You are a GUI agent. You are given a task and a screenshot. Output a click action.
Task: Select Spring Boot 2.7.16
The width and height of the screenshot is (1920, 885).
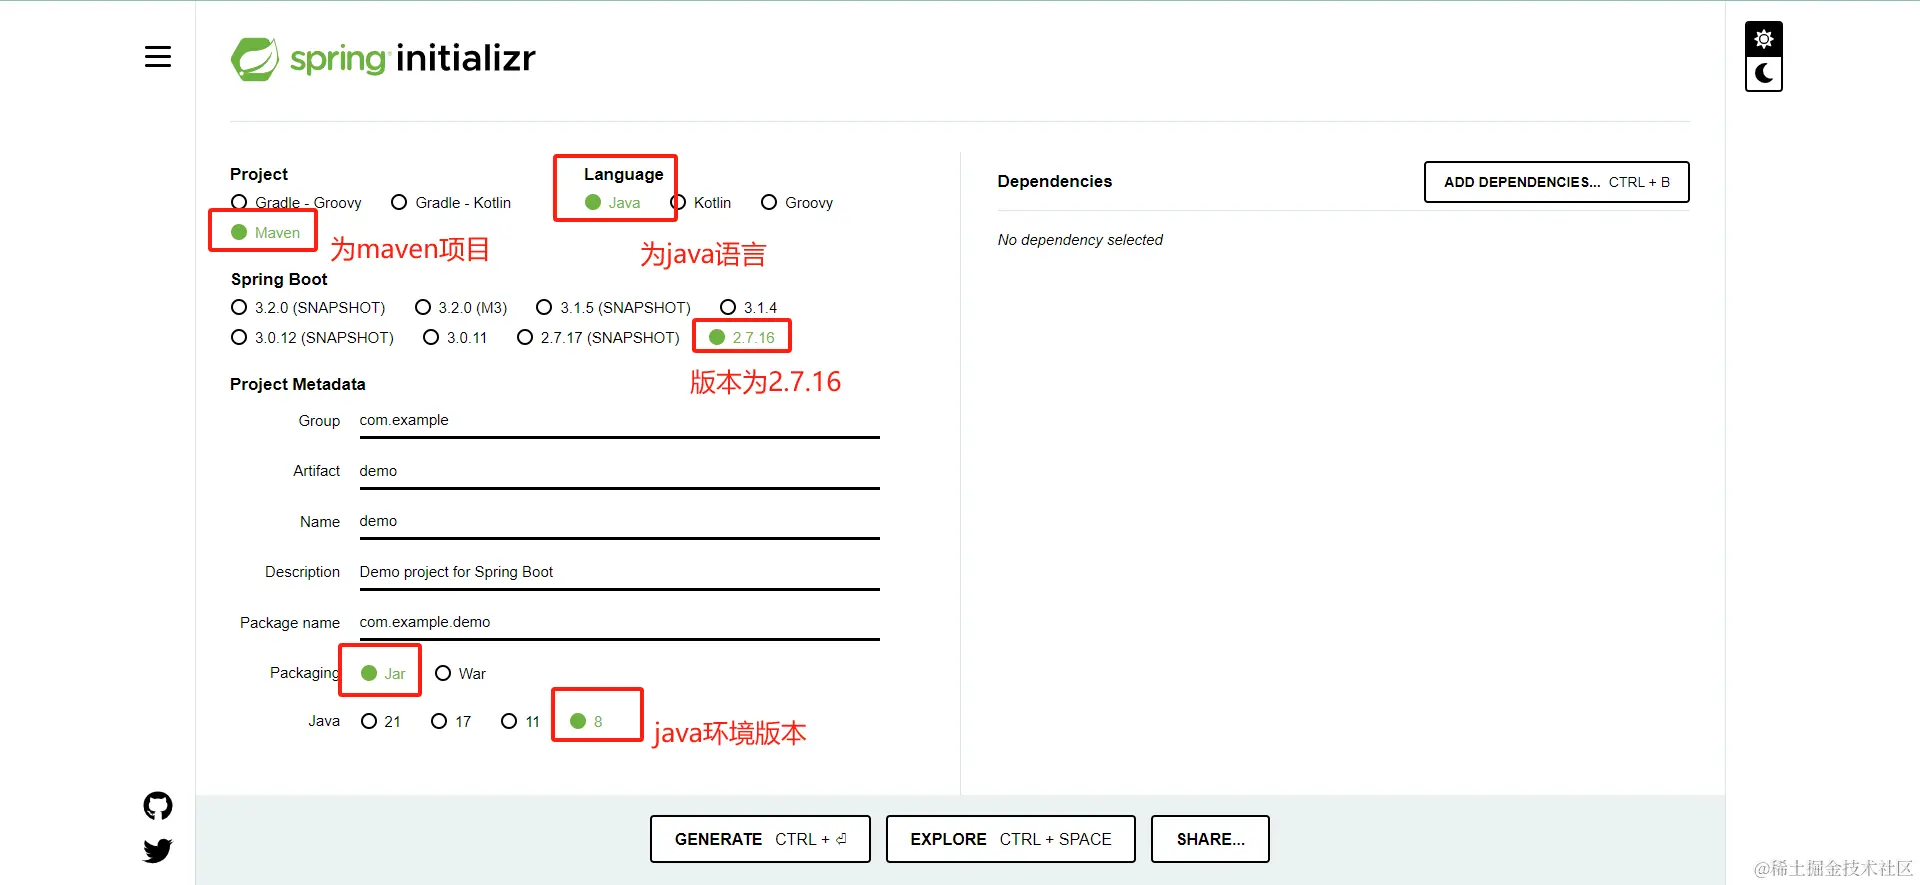click(742, 338)
